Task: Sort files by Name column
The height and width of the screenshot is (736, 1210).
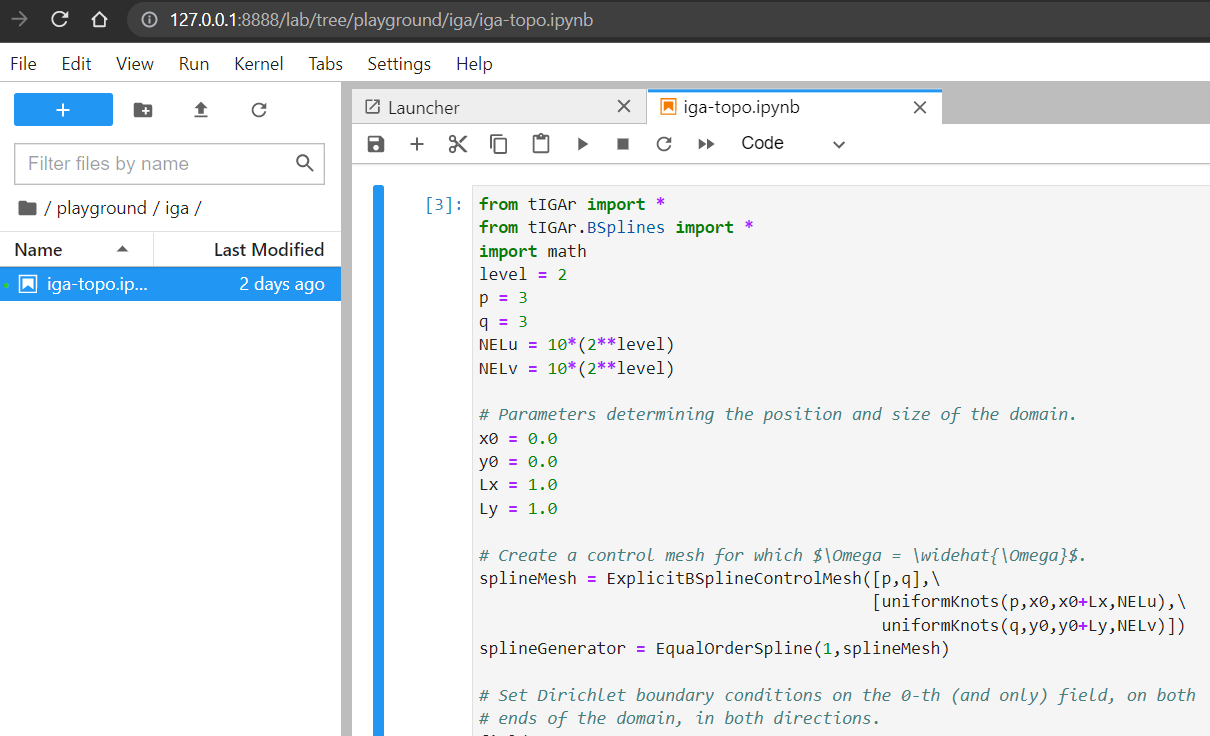Action: (39, 250)
